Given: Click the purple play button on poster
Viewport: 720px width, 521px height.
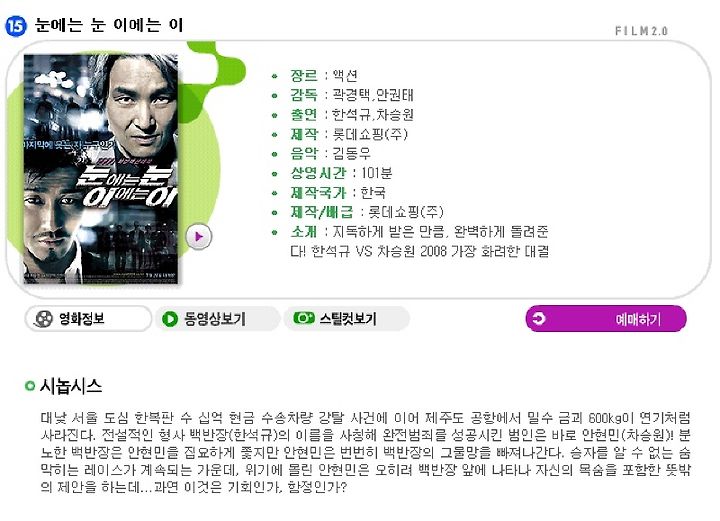Looking at the screenshot, I should click(198, 237).
